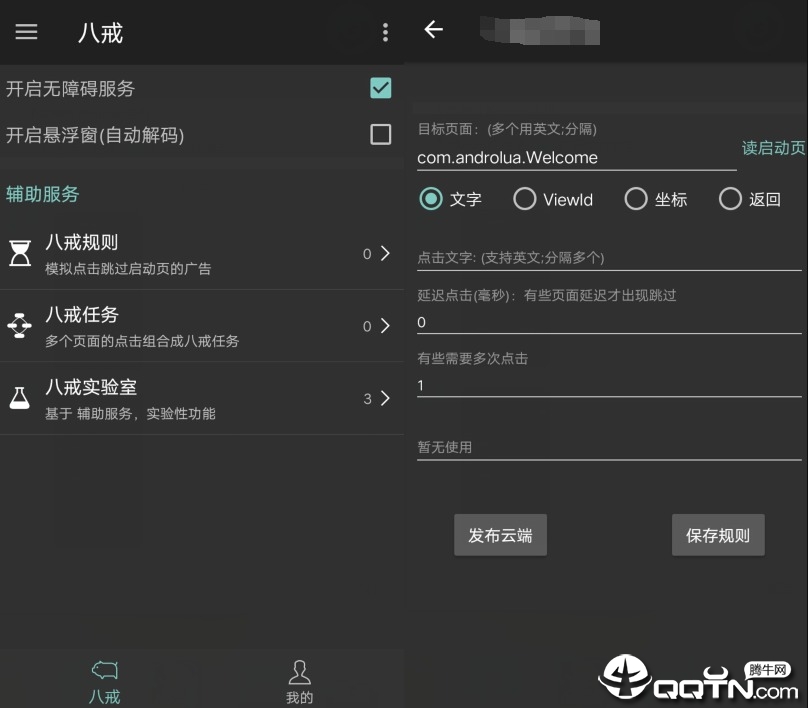Click the 保存规则 button
Screen dimensions: 808x708
pyautogui.click(x=718, y=535)
